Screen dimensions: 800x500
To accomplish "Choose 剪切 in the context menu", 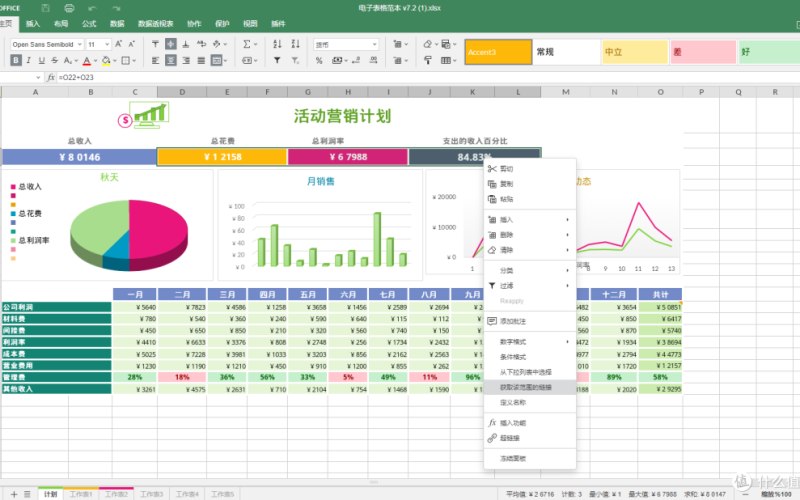I will click(530, 168).
